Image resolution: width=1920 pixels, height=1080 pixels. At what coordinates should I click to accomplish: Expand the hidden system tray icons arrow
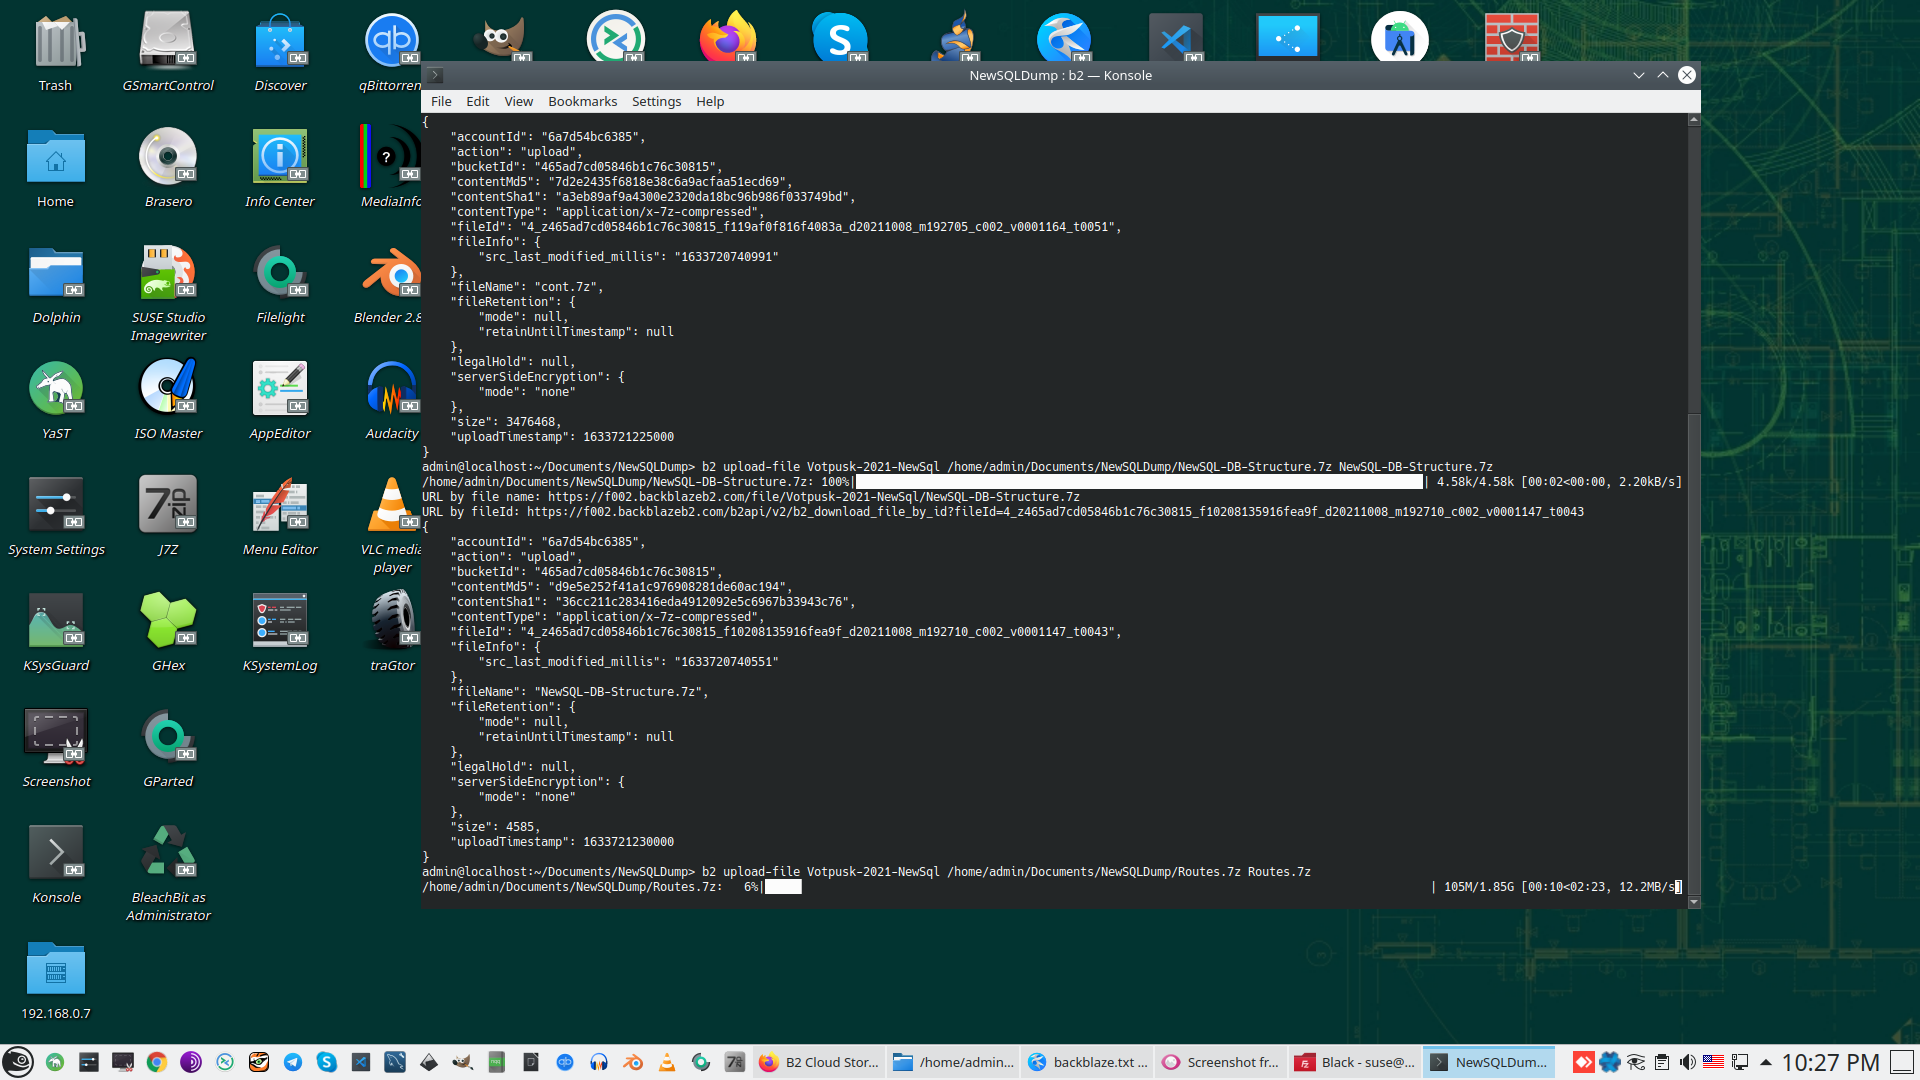(1766, 1062)
